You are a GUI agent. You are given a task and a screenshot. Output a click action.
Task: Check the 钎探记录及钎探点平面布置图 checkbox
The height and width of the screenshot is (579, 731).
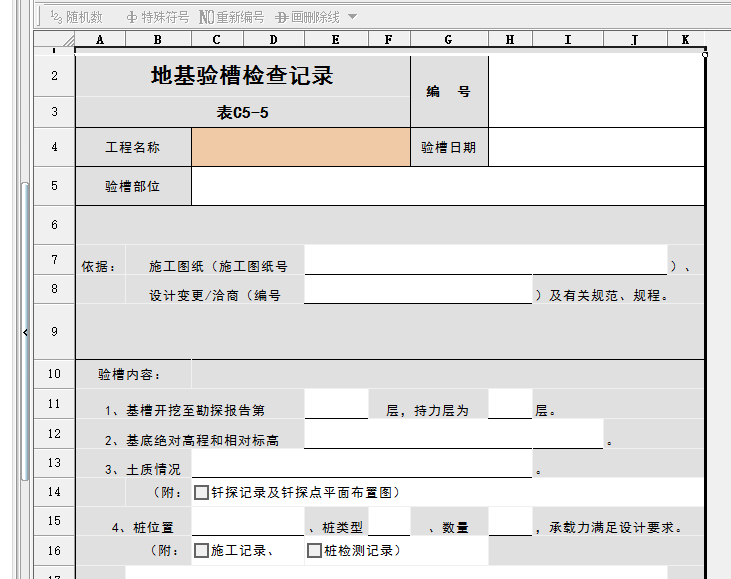[202, 492]
